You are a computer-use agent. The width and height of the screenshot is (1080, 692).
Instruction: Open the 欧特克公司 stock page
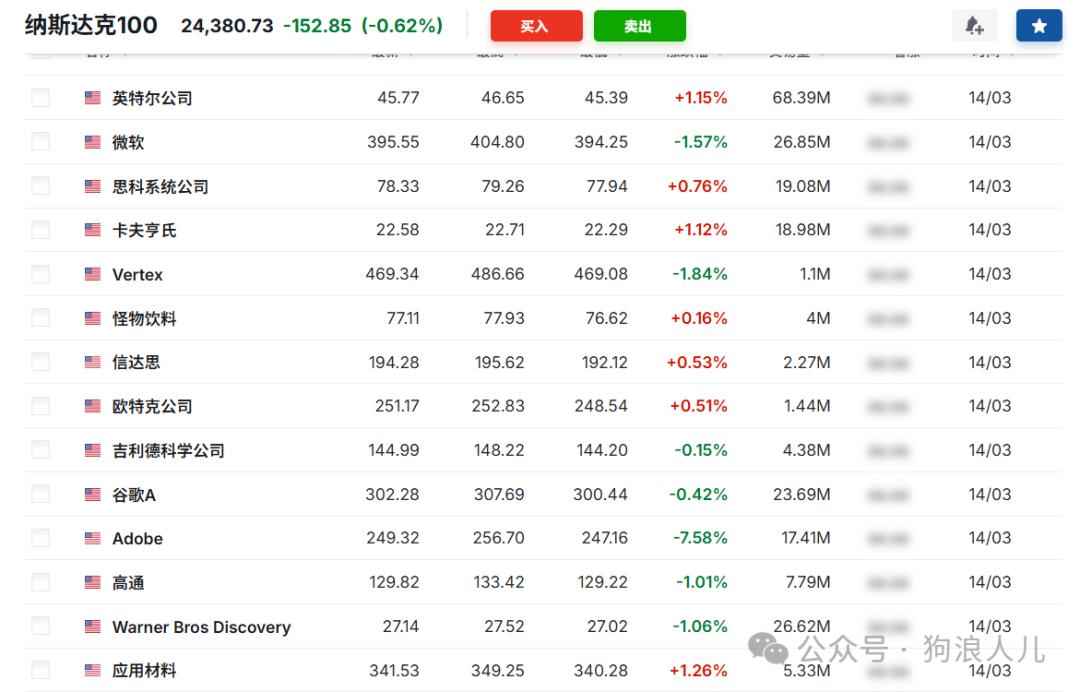click(152, 407)
